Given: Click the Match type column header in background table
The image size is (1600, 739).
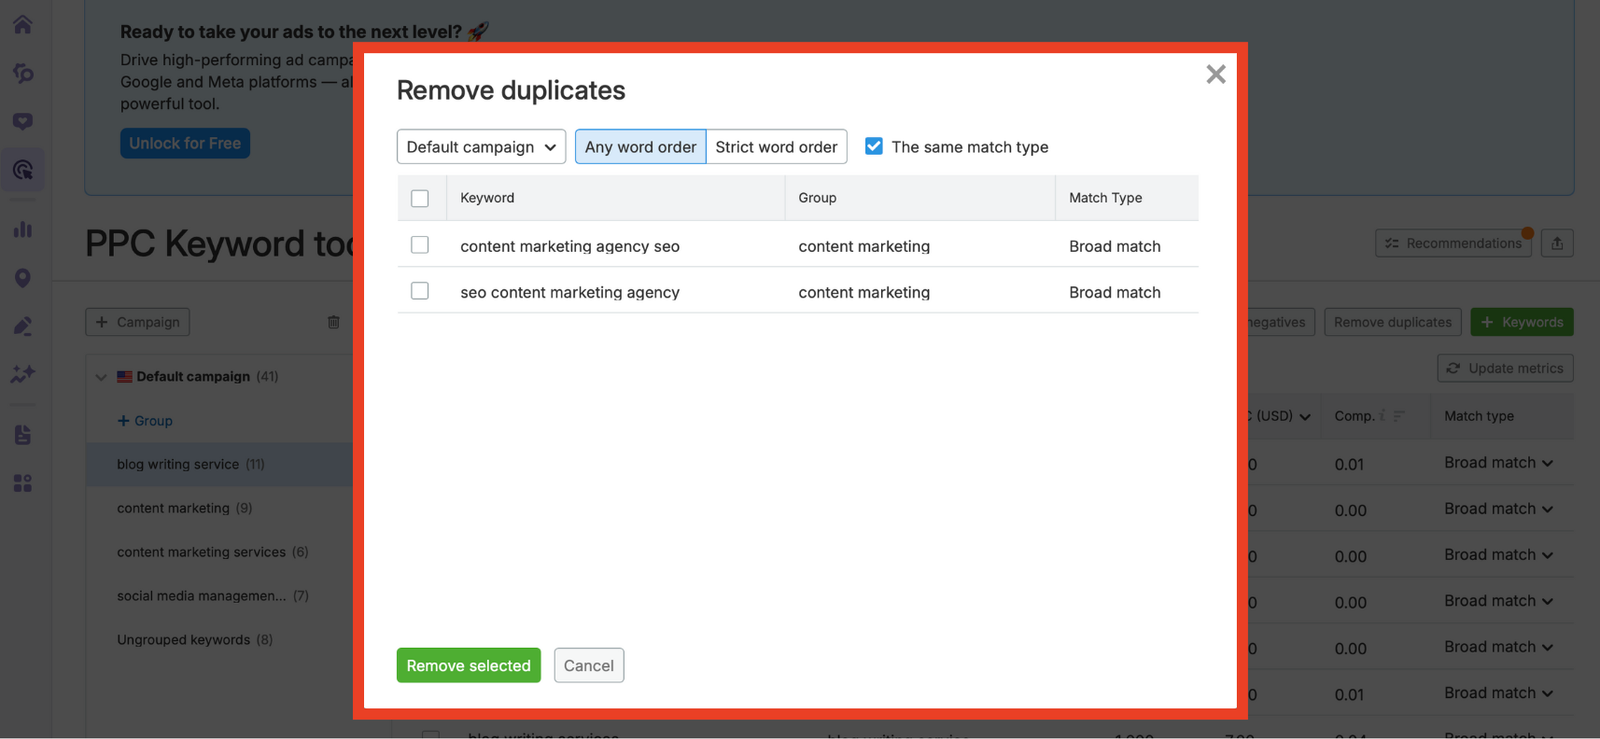Looking at the screenshot, I should pos(1479,416).
